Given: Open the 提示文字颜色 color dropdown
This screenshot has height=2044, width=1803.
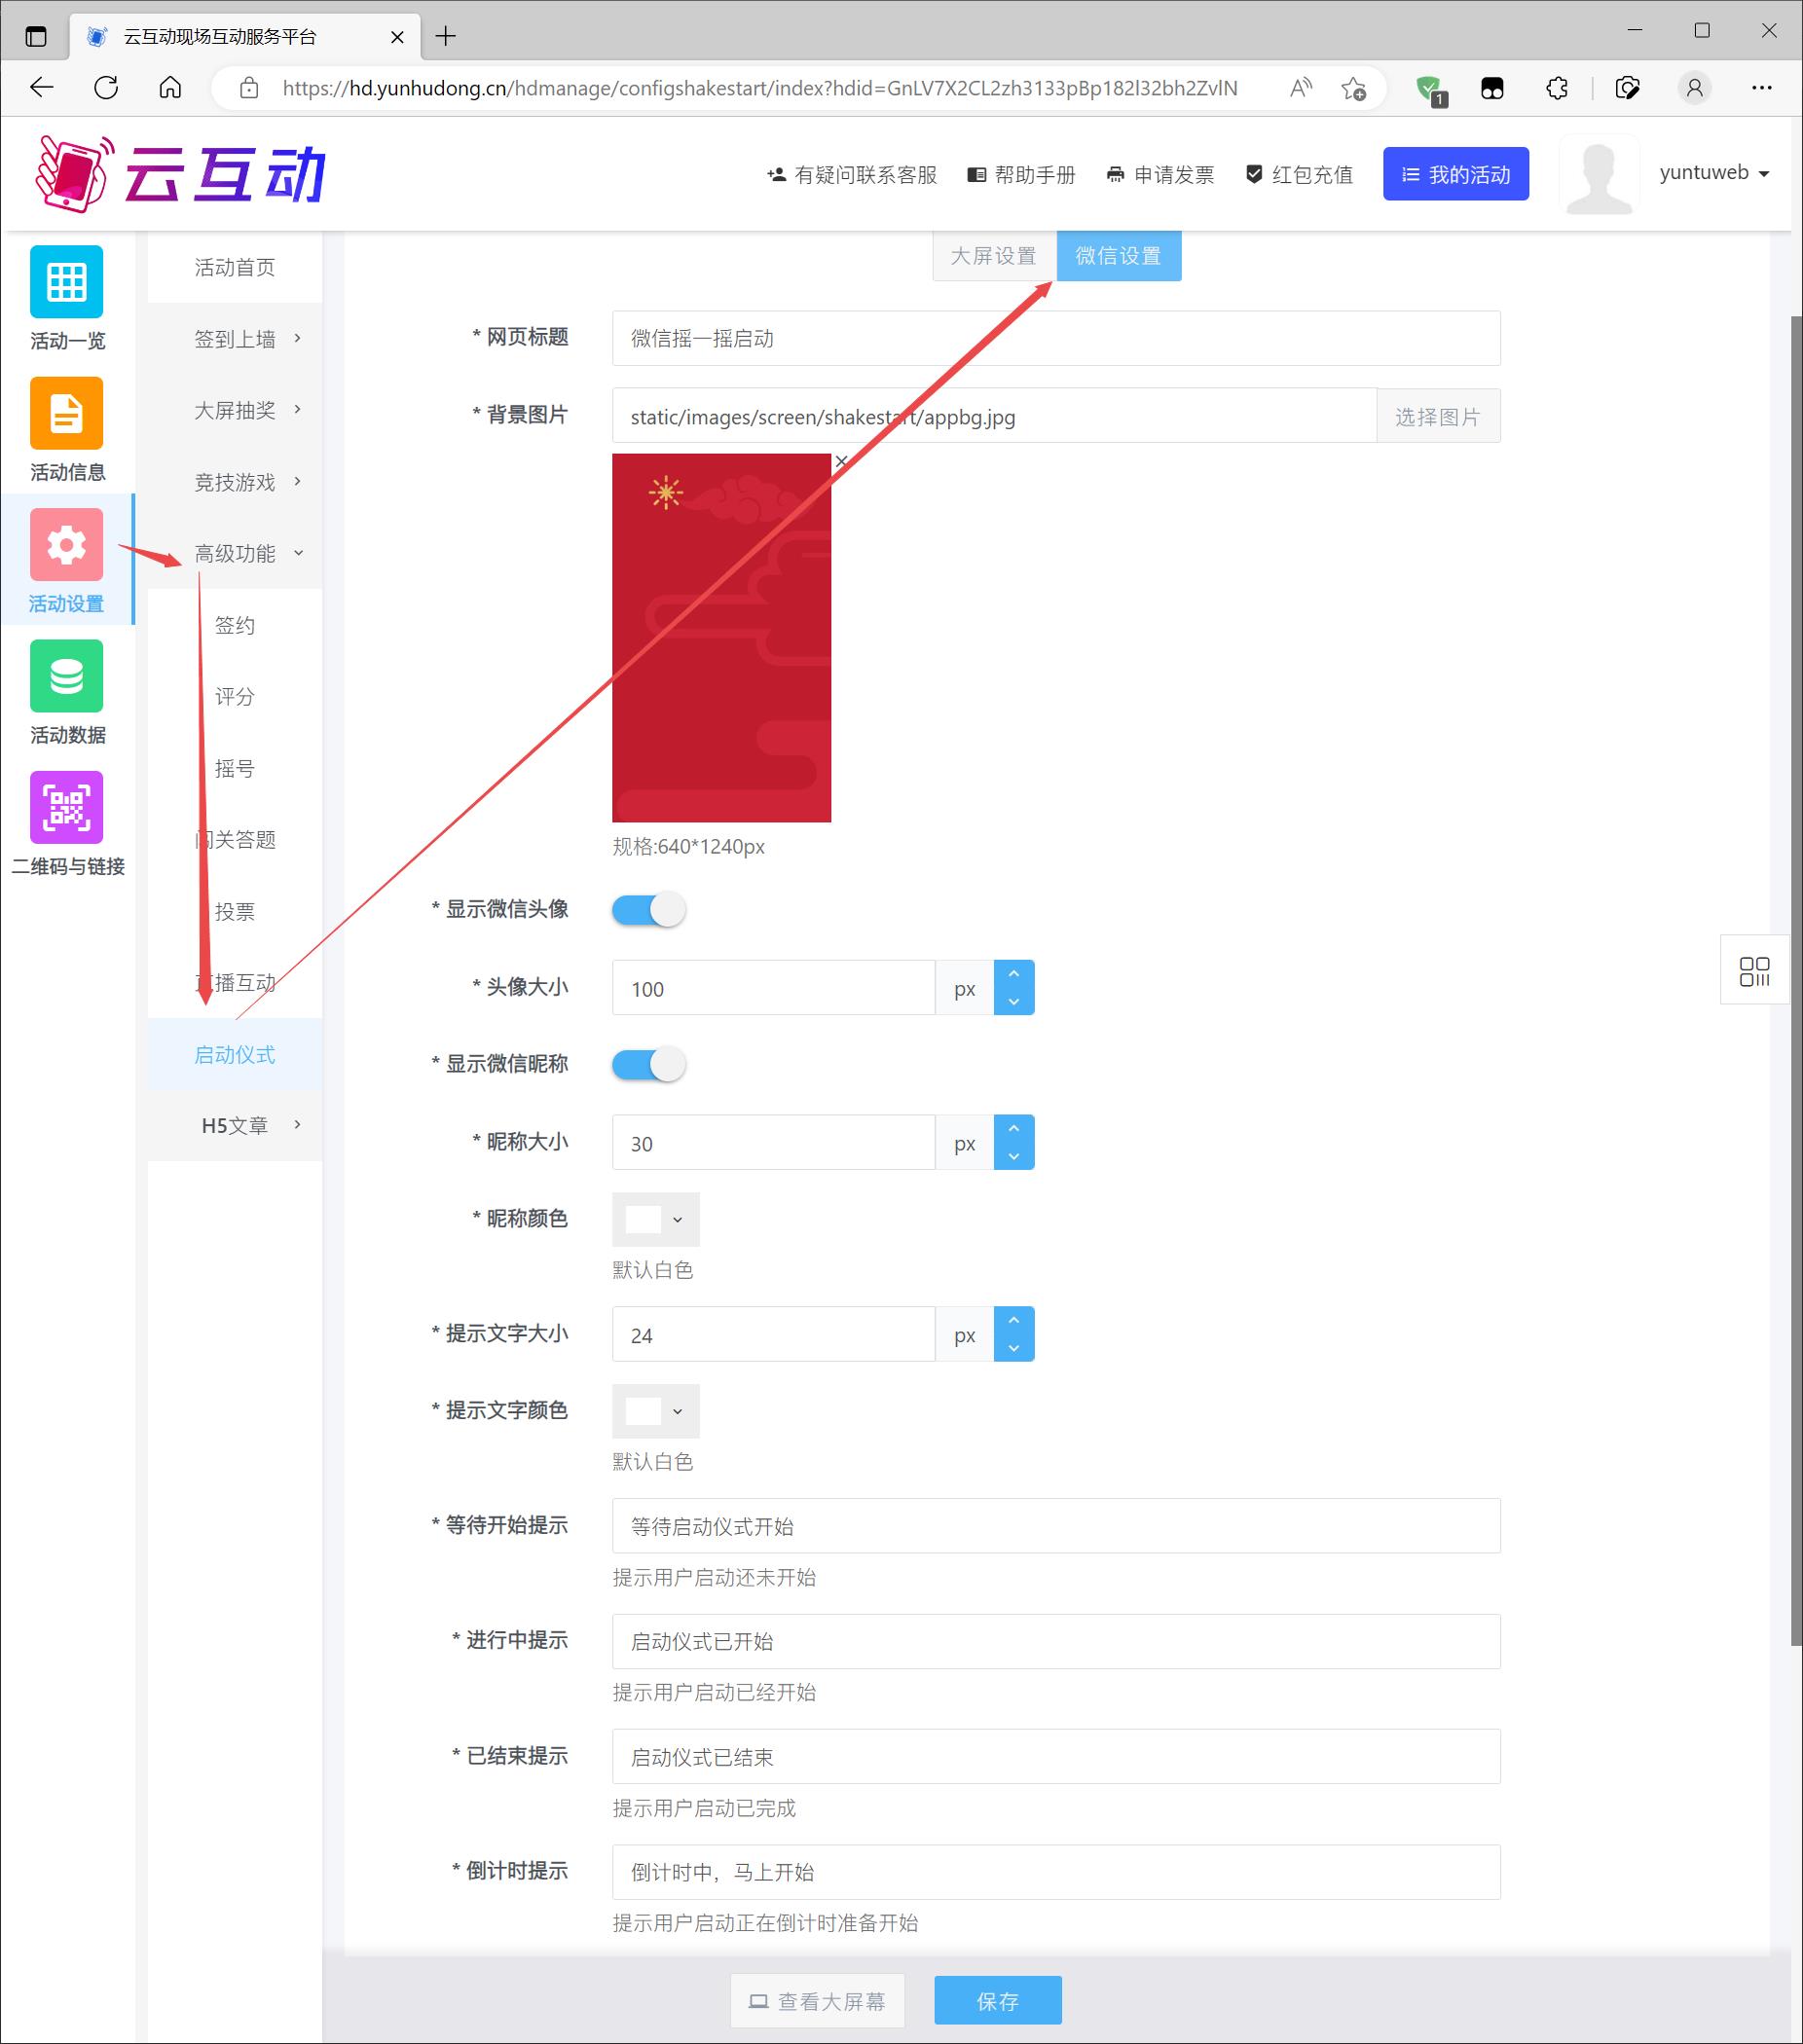Looking at the screenshot, I should click(x=655, y=1411).
